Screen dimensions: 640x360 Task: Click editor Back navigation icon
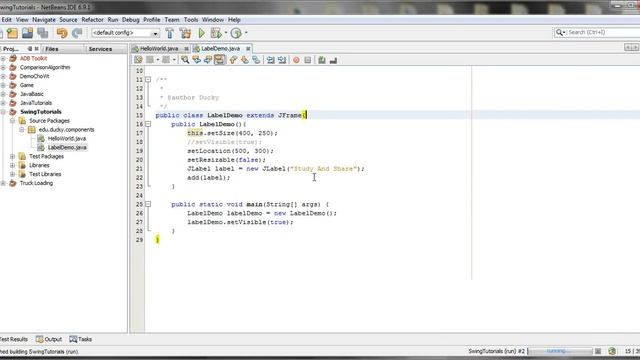tap(150, 60)
